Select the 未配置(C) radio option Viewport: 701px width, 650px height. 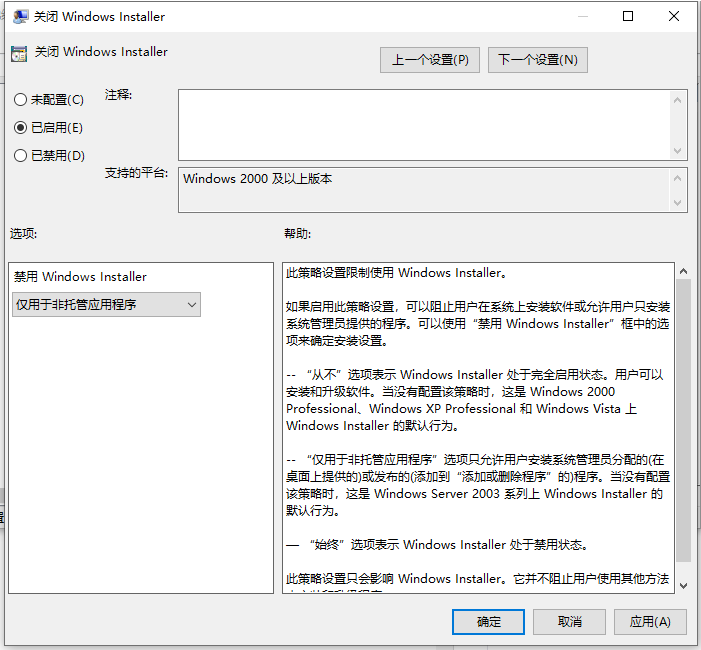point(49,99)
